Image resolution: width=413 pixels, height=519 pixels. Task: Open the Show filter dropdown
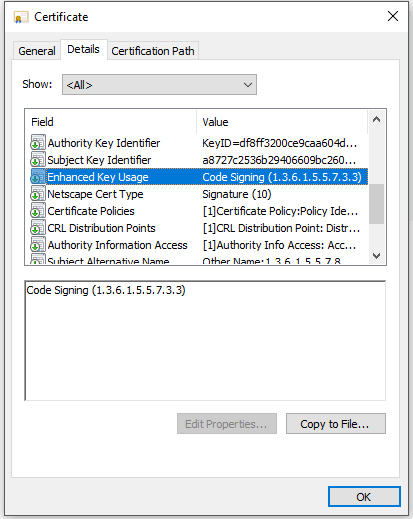pyautogui.click(x=159, y=85)
